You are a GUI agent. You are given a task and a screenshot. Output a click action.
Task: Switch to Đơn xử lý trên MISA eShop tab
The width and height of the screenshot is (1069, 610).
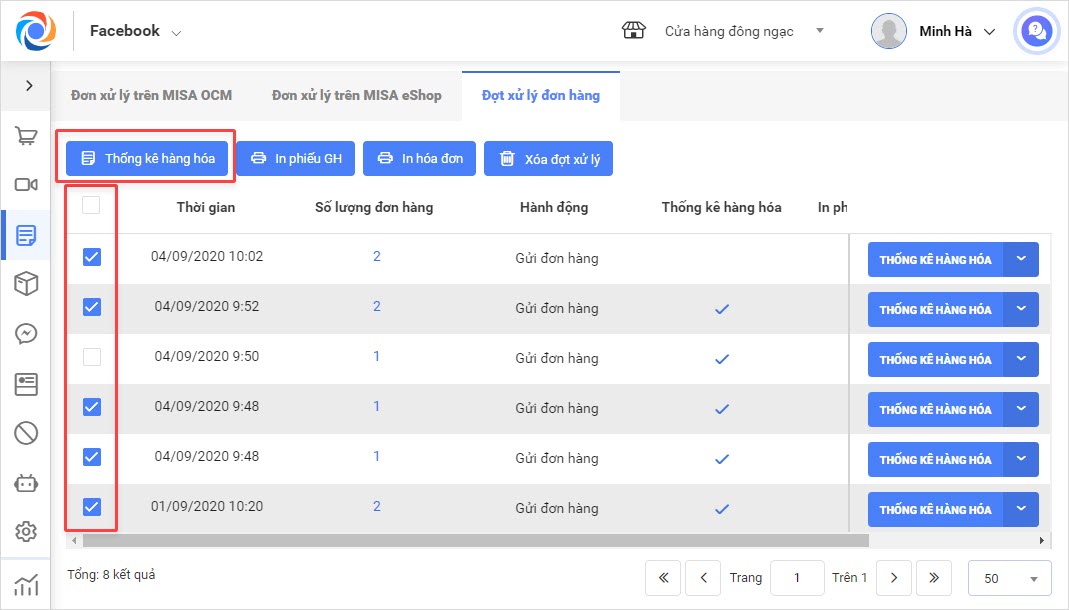pos(356,96)
